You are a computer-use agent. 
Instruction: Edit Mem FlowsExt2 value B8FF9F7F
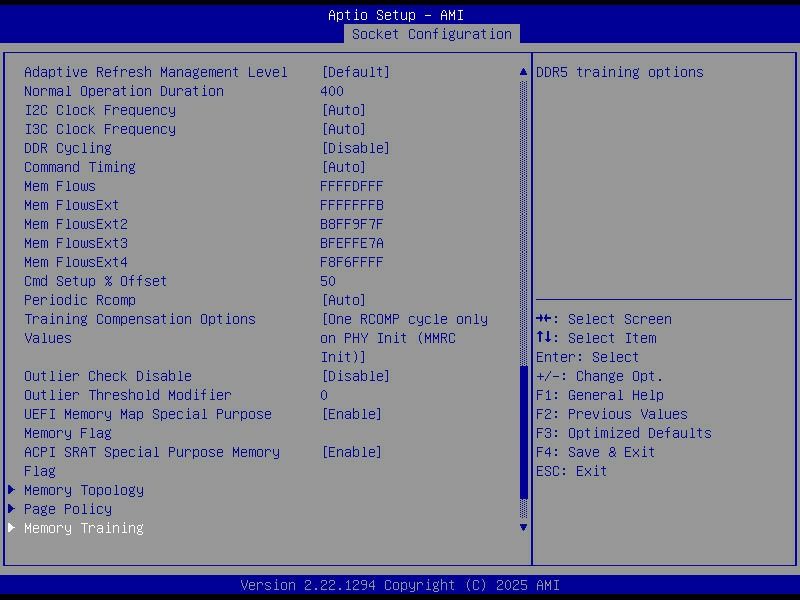[352, 224]
